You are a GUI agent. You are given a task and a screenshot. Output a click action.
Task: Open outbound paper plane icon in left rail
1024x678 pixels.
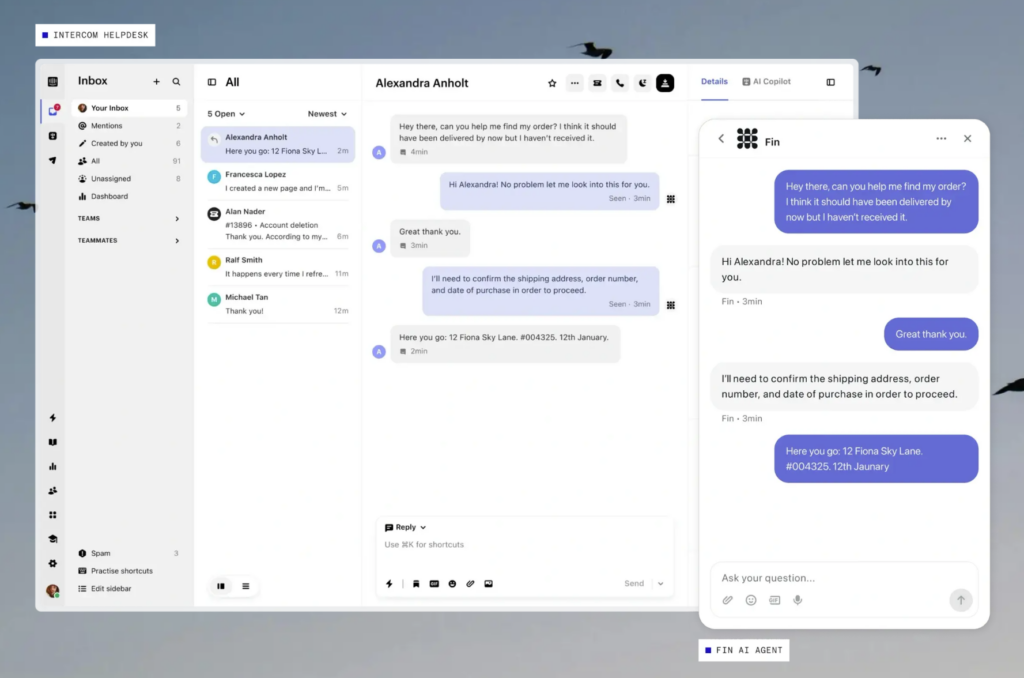(53, 160)
